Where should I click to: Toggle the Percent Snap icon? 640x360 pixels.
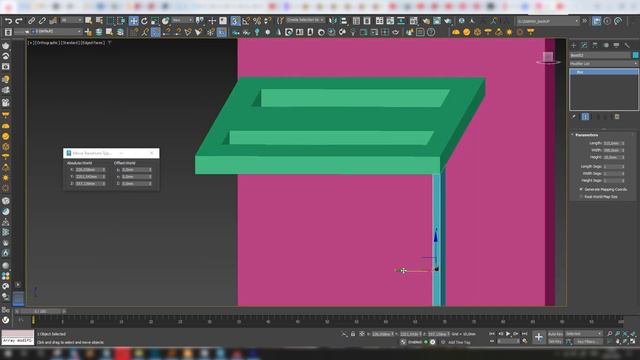(x=257, y=20)
